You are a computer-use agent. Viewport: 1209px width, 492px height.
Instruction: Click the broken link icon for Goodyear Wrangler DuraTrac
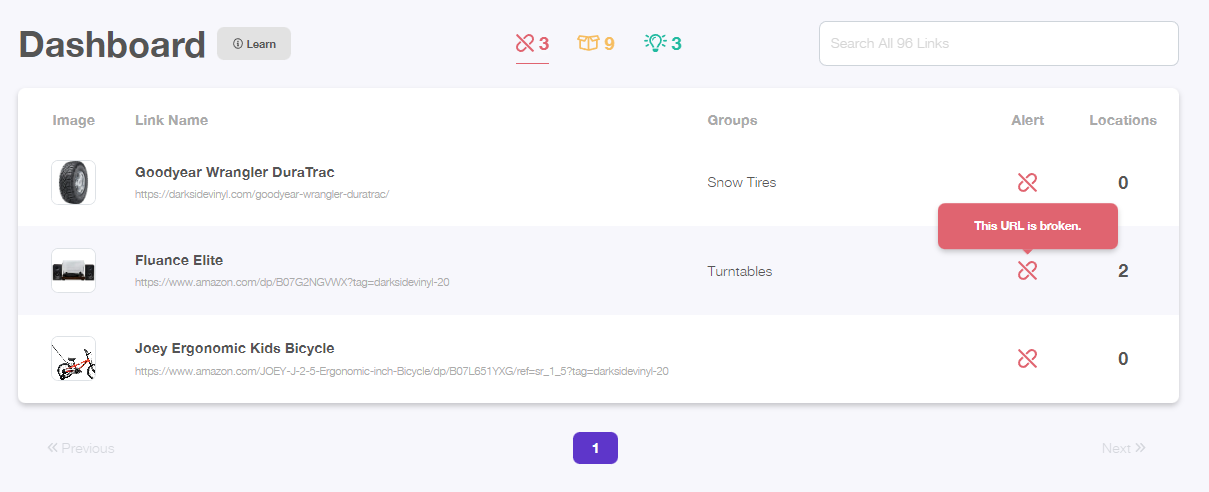(1027, 182)
